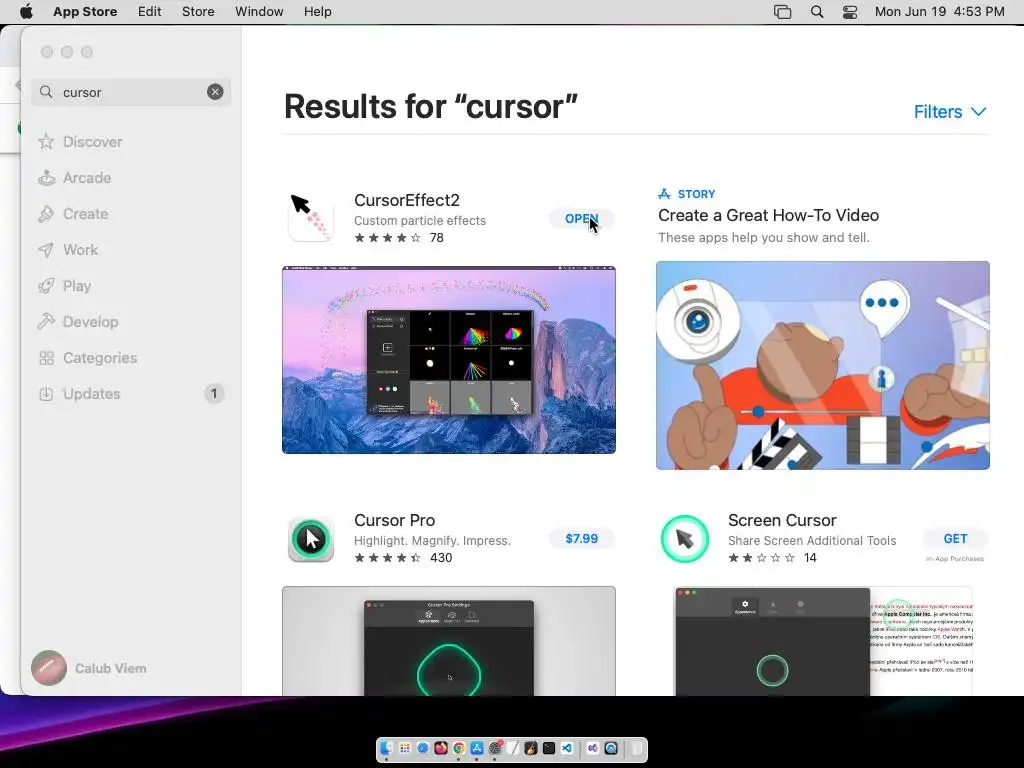
Task: Click the date and time in menu bar
Action: [939, 12]
